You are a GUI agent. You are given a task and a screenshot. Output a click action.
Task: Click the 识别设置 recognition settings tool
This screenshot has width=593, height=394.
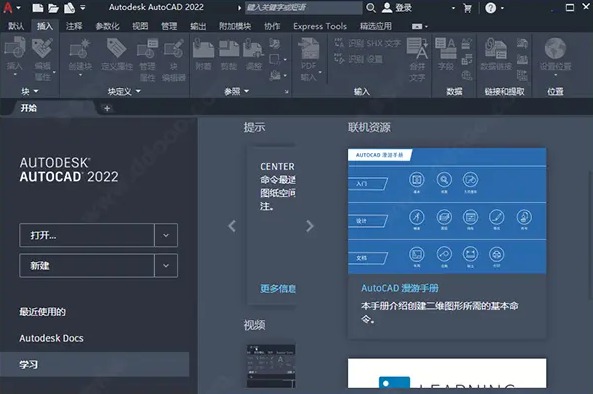[358, 59]
